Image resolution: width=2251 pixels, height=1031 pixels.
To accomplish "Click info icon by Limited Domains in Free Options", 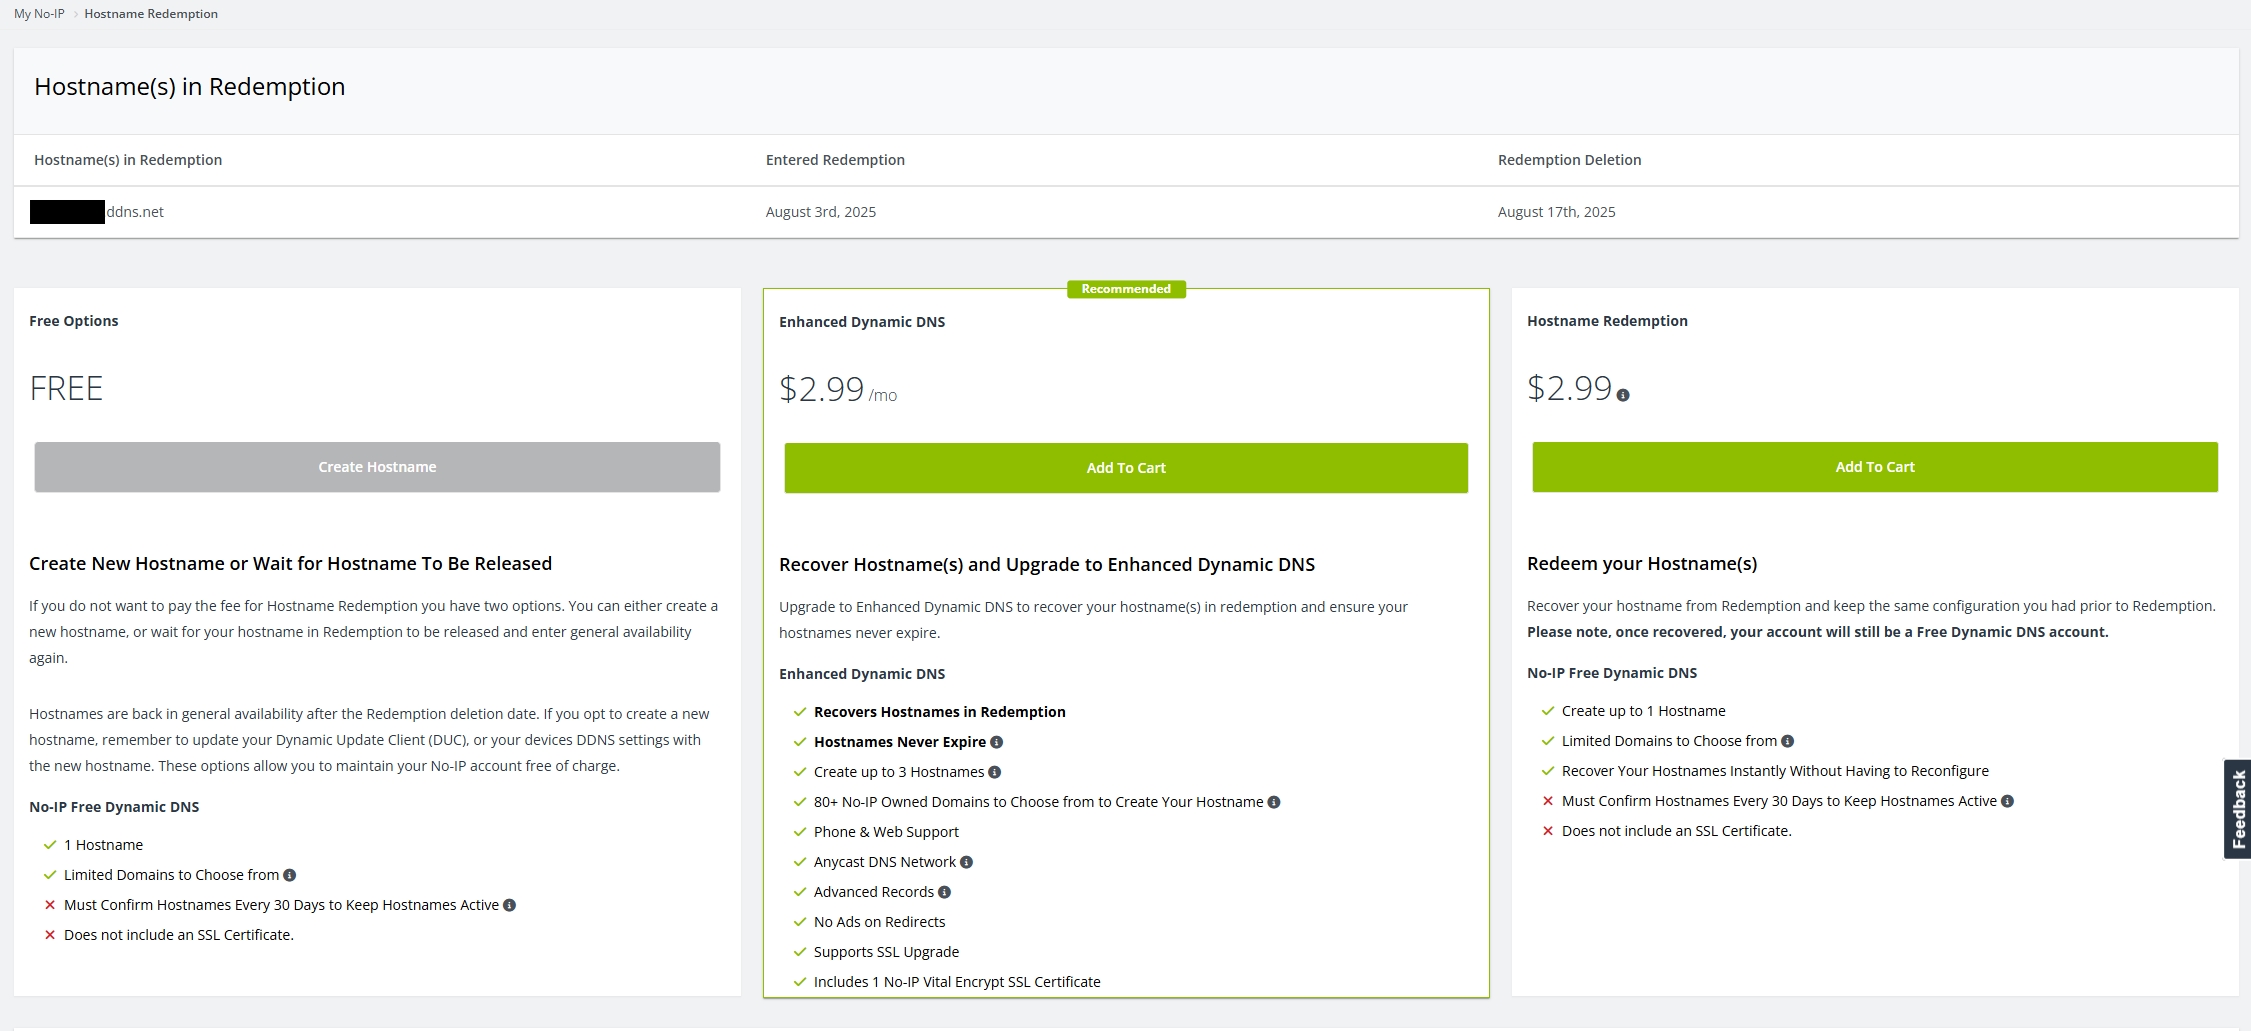I will tap(289, 875).
